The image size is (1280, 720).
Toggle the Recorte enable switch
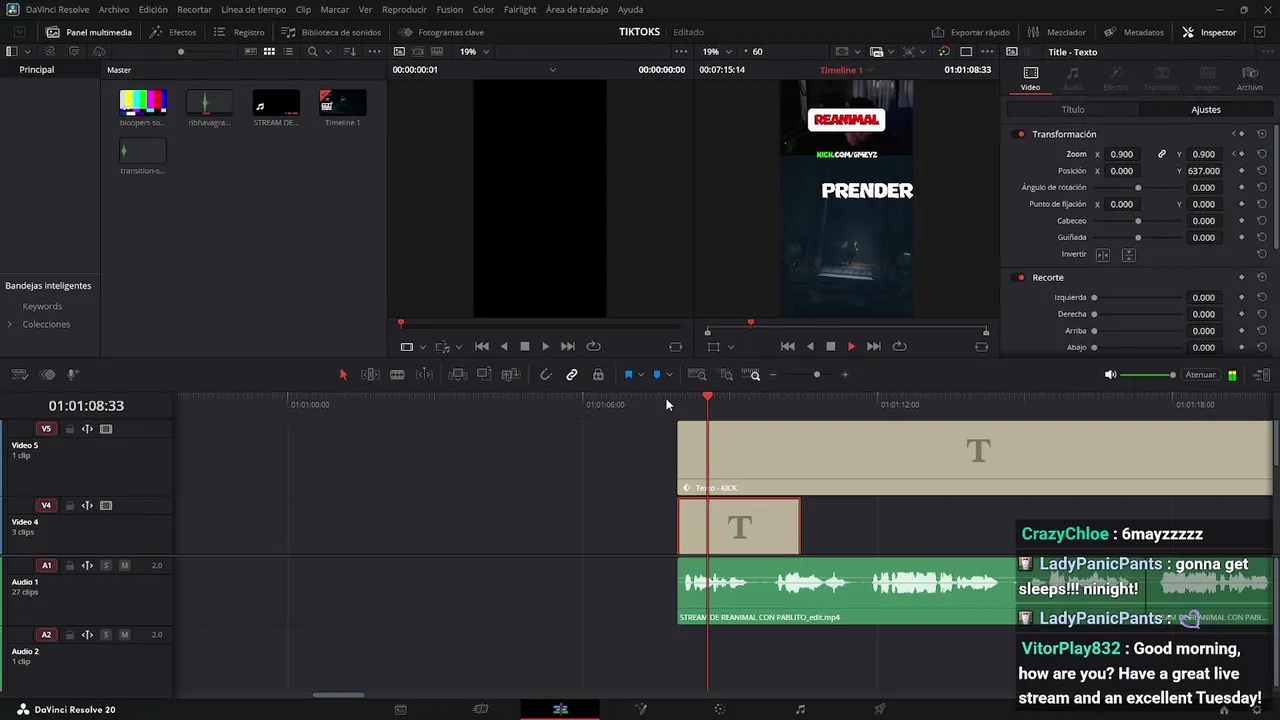click(x=1020, y=277)
